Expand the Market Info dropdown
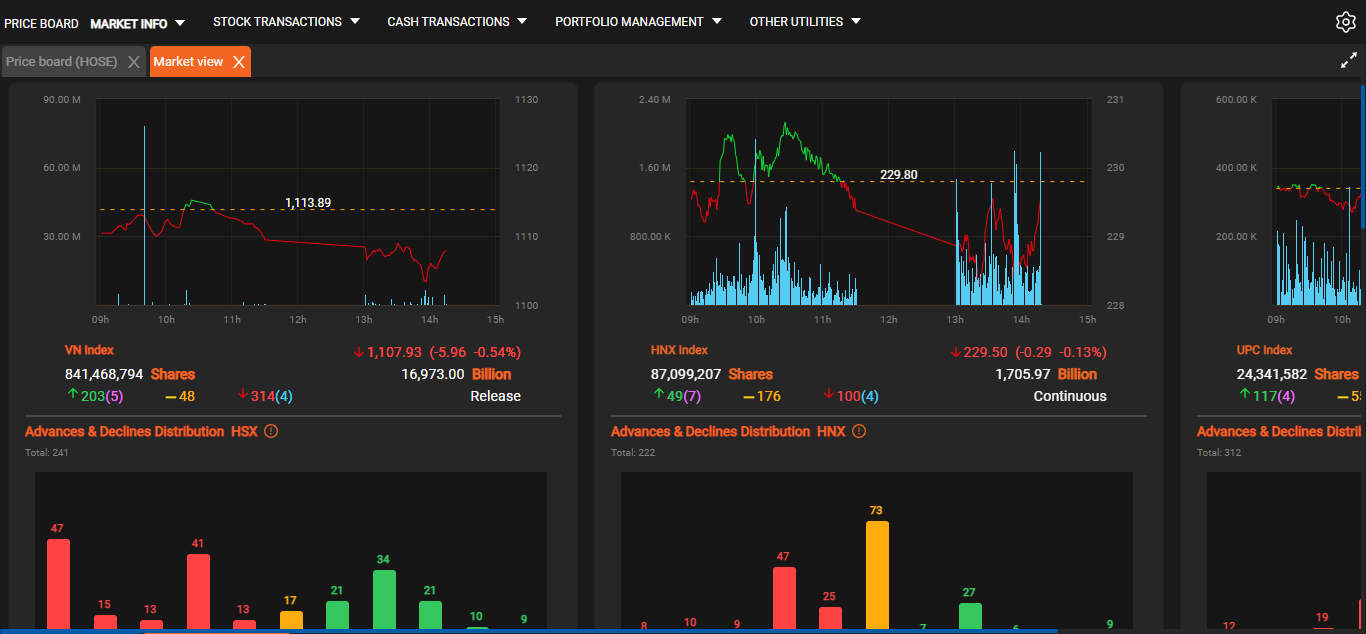This screenshot has height=634, width=1366. (180, 22)
